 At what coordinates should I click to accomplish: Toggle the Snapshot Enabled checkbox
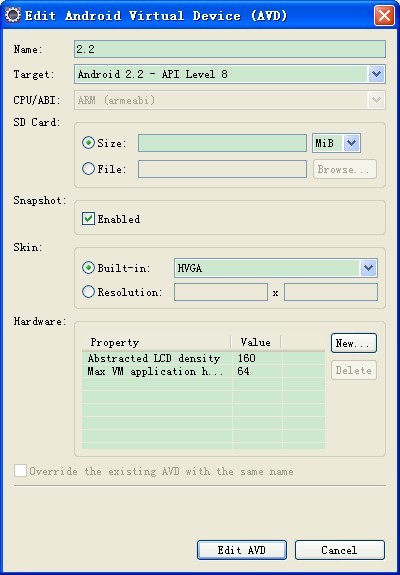coord(88,219)
